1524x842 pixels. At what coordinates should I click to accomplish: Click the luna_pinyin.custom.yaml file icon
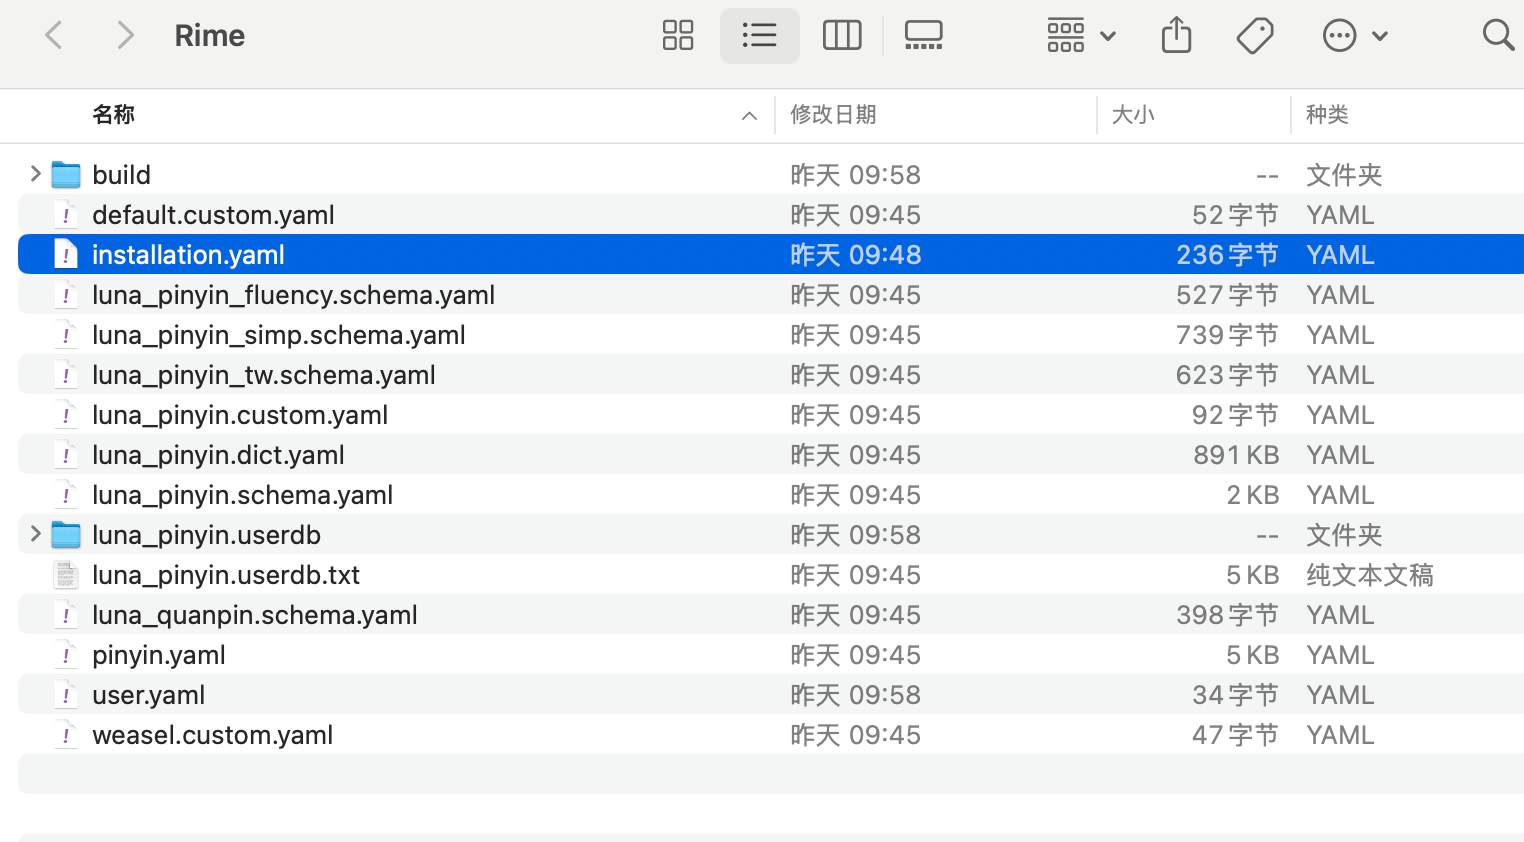pyautogui.click(x=66, y=415)
